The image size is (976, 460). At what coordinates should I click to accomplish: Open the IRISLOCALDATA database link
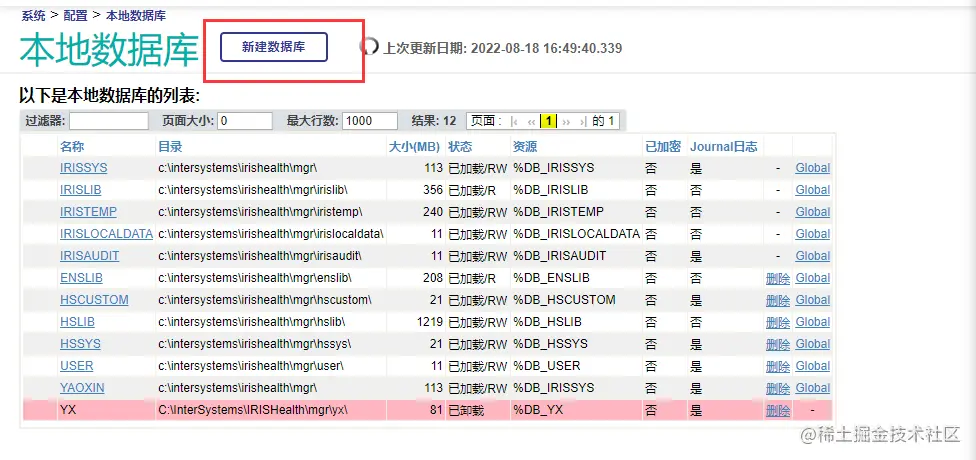click(106, 234)
